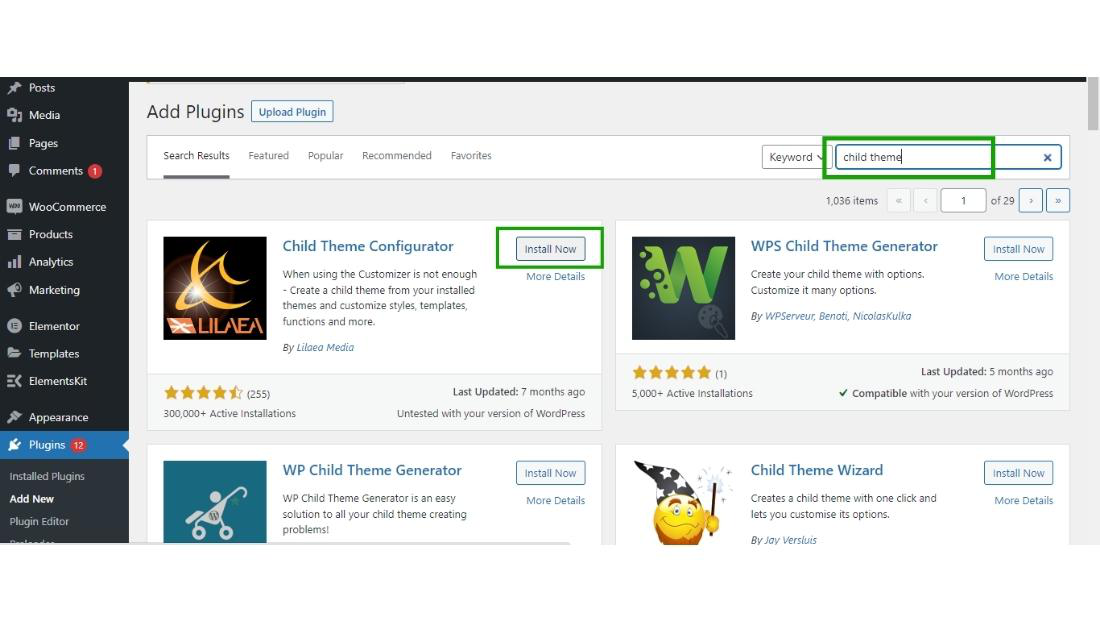Image resolution: width=1100 pixels, height=619 pixels.
Task: Open the NicolasKulka author link
Action: click(881, 317)
